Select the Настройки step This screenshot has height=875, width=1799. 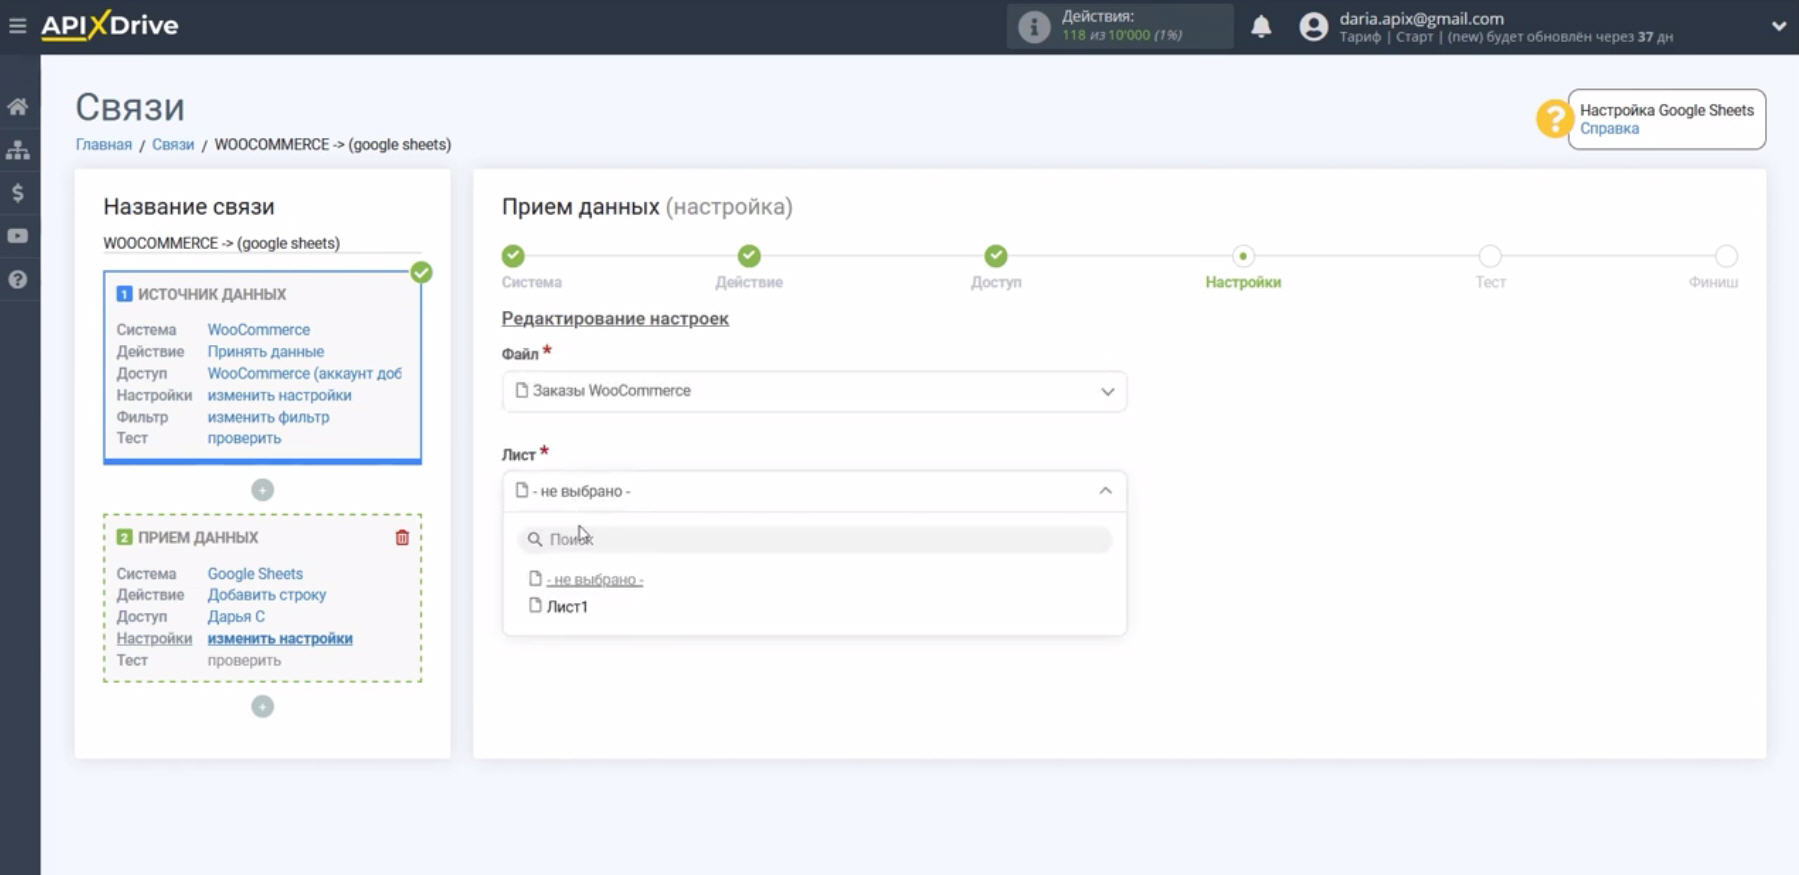[1243, 257]
